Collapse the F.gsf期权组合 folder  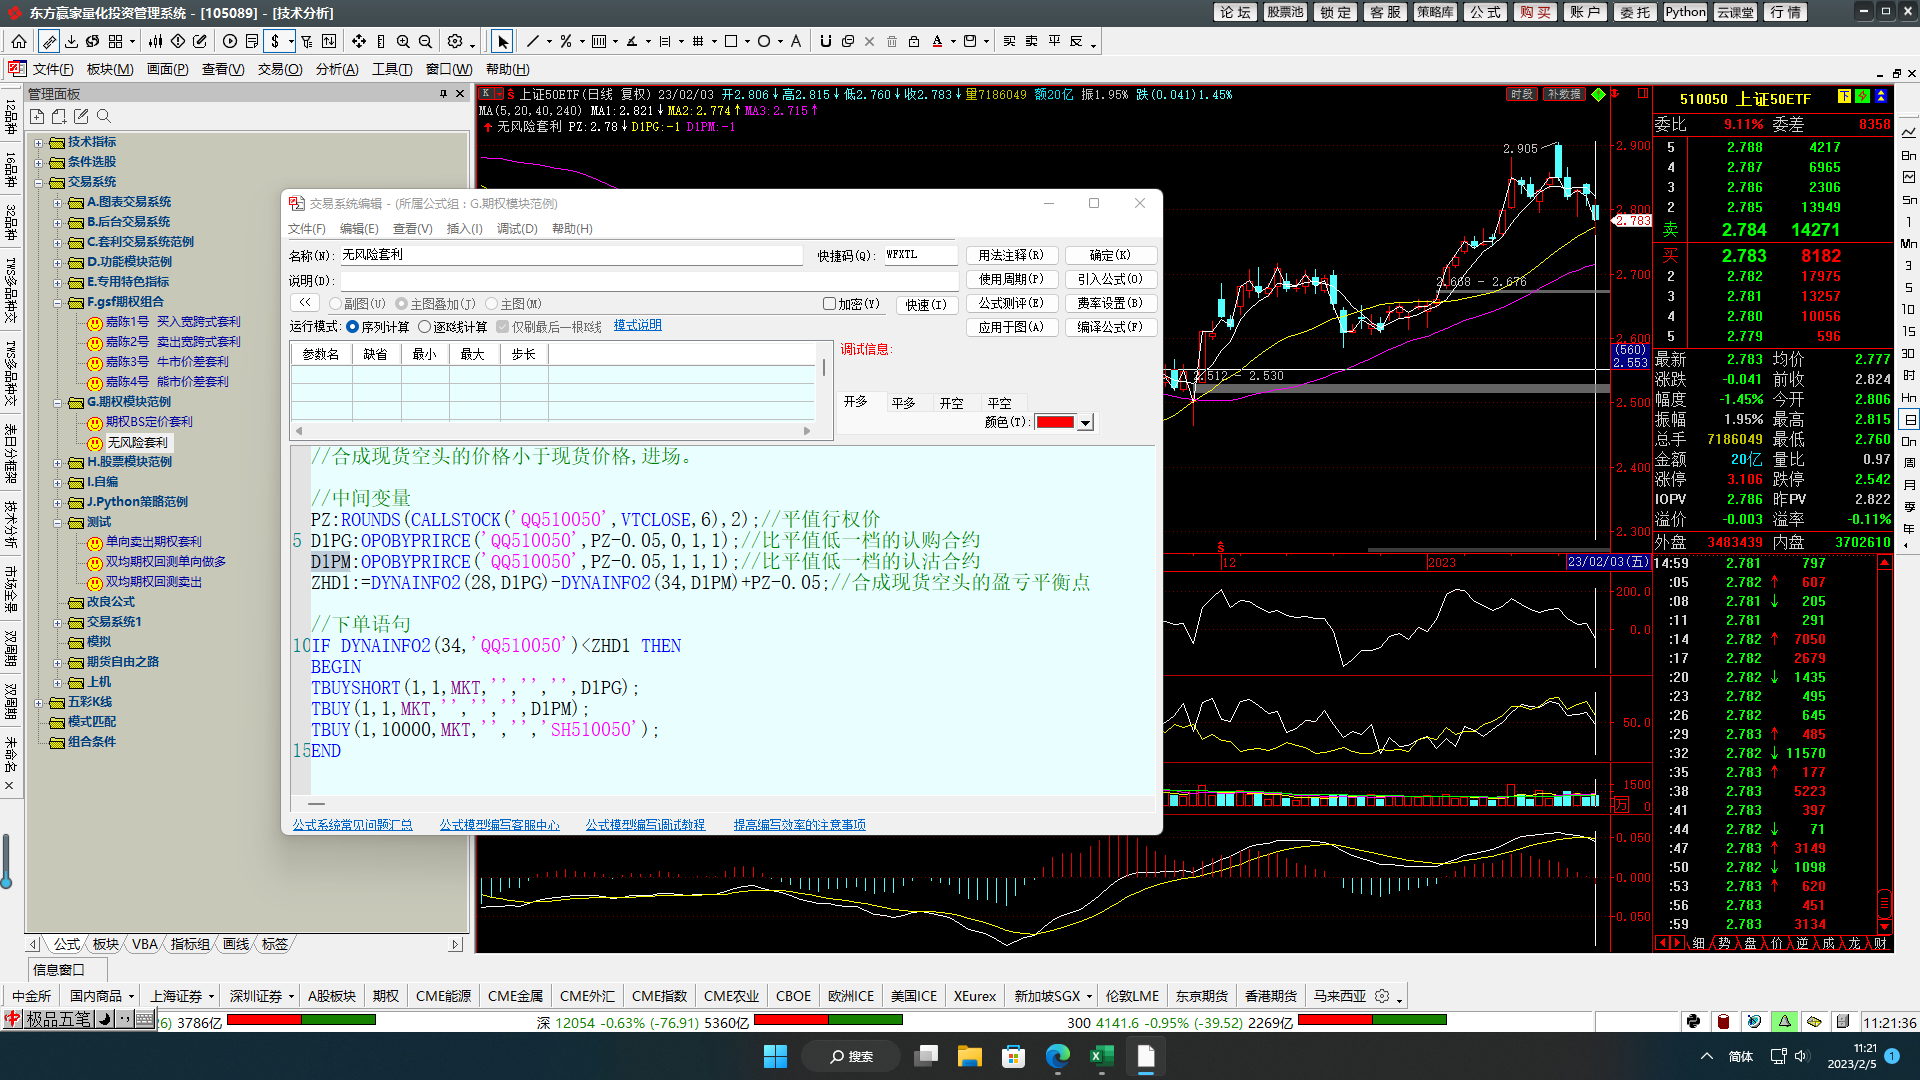pos(58,302)
